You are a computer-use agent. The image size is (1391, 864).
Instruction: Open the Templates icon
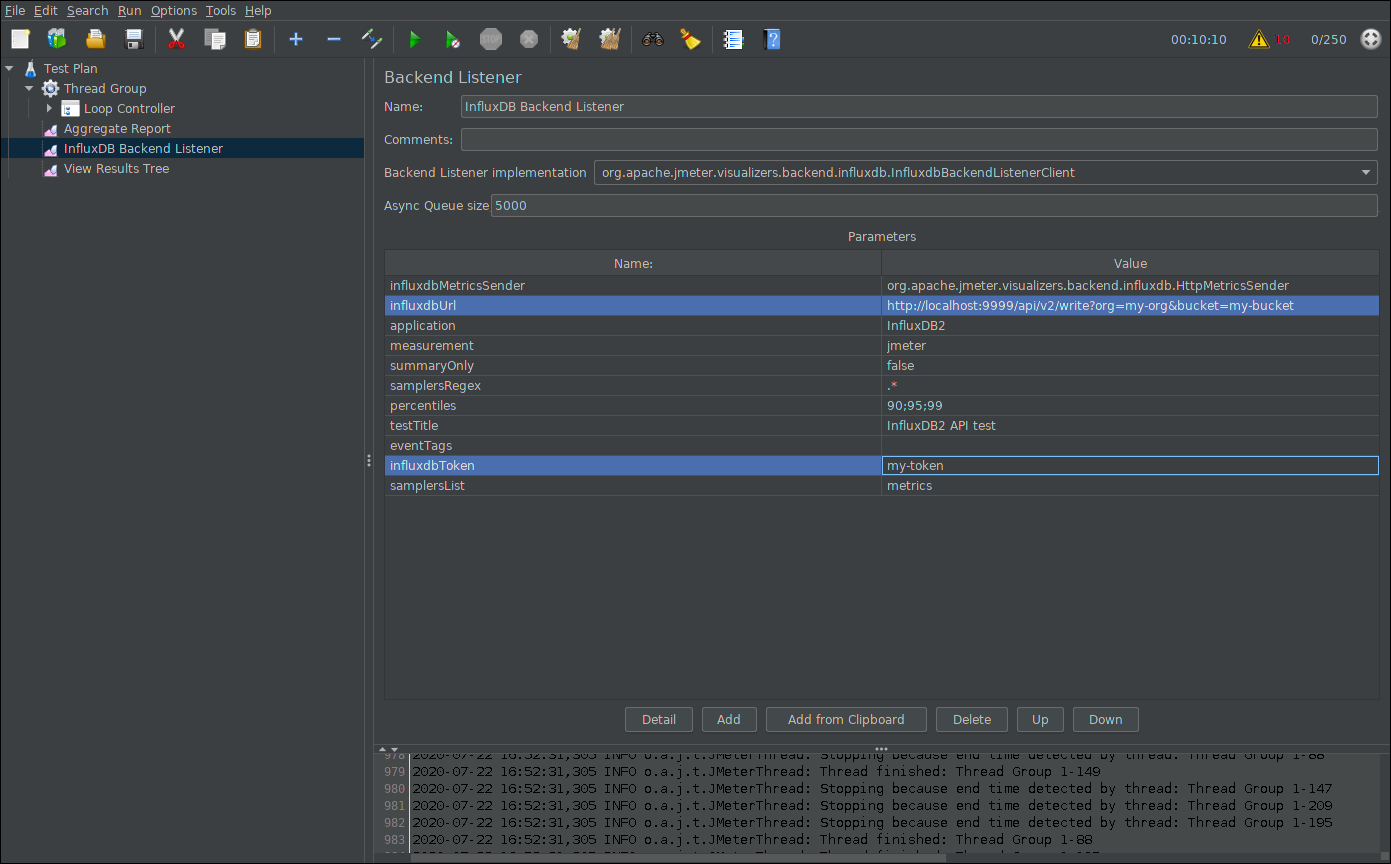(x=57, y=39)
